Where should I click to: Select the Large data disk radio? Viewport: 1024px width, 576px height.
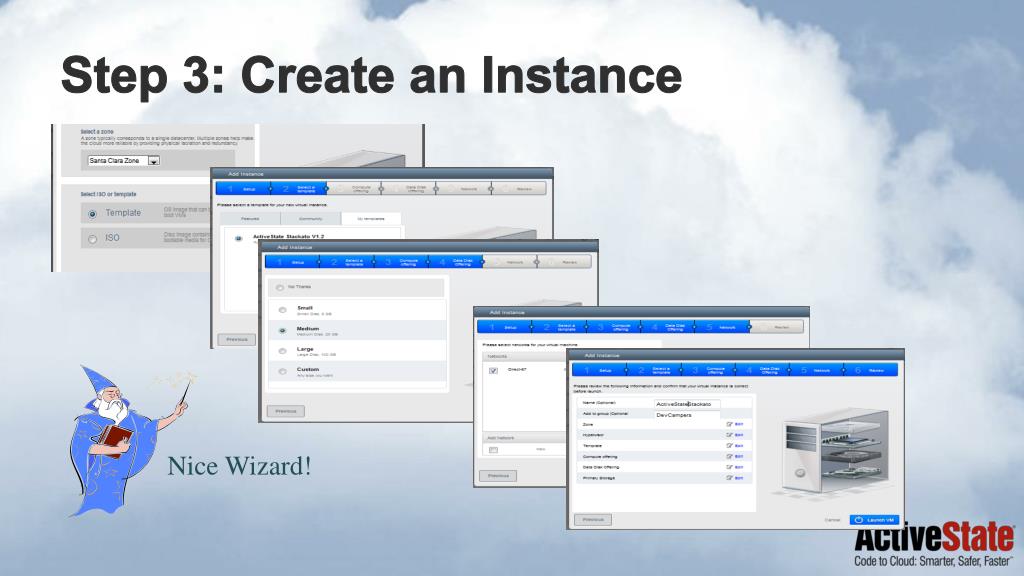pos(282,351)
